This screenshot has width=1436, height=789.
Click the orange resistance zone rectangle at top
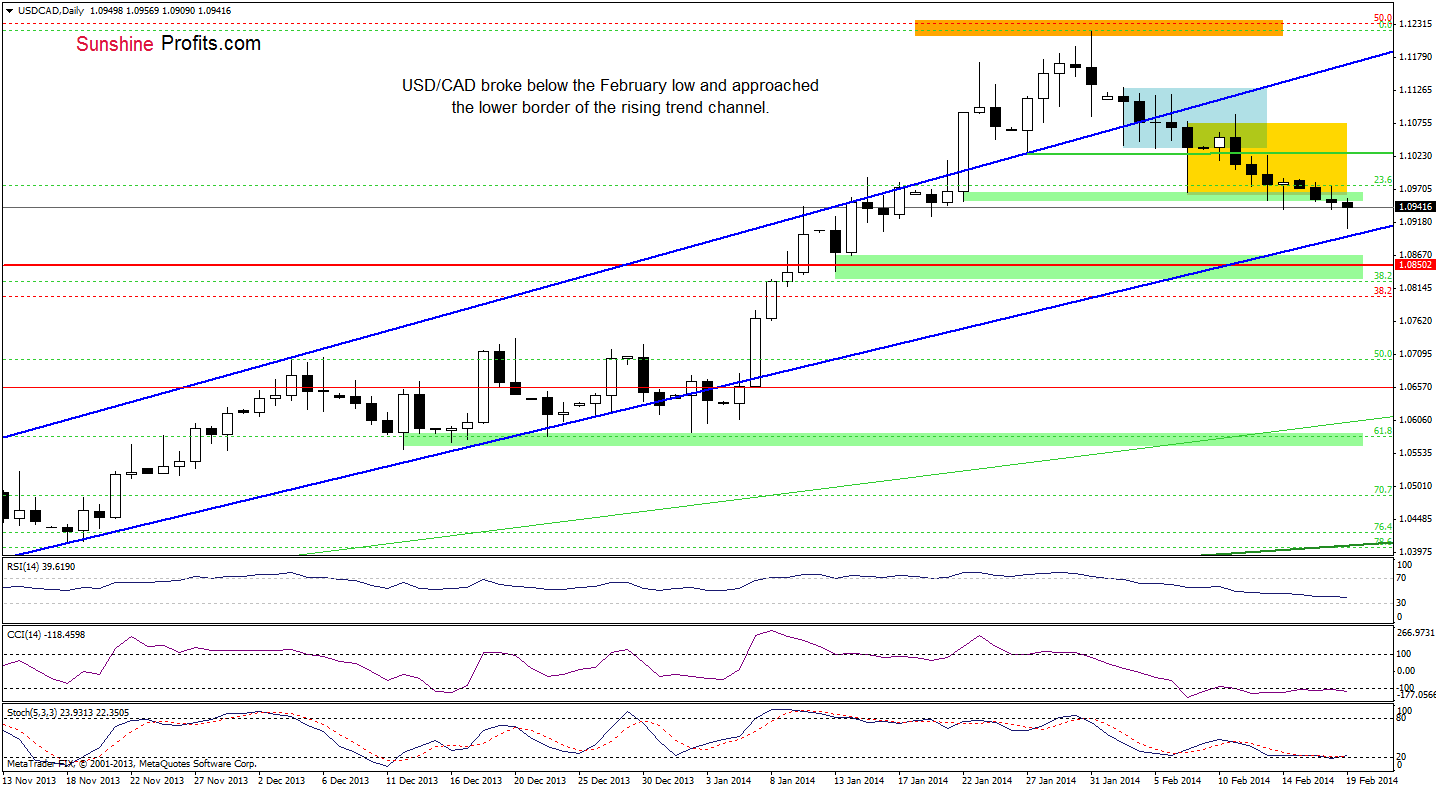click(x=1098, y=28)
